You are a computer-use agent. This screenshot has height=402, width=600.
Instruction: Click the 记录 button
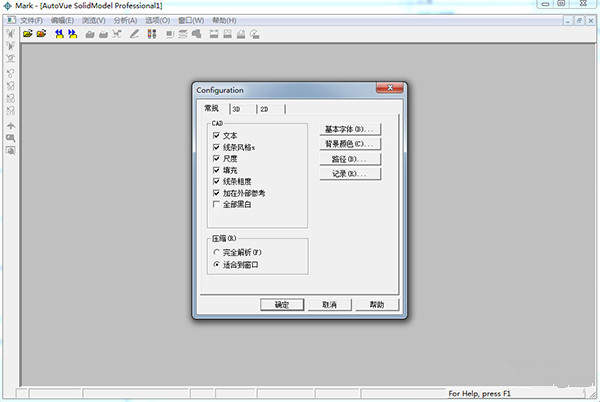coord(350,174)
